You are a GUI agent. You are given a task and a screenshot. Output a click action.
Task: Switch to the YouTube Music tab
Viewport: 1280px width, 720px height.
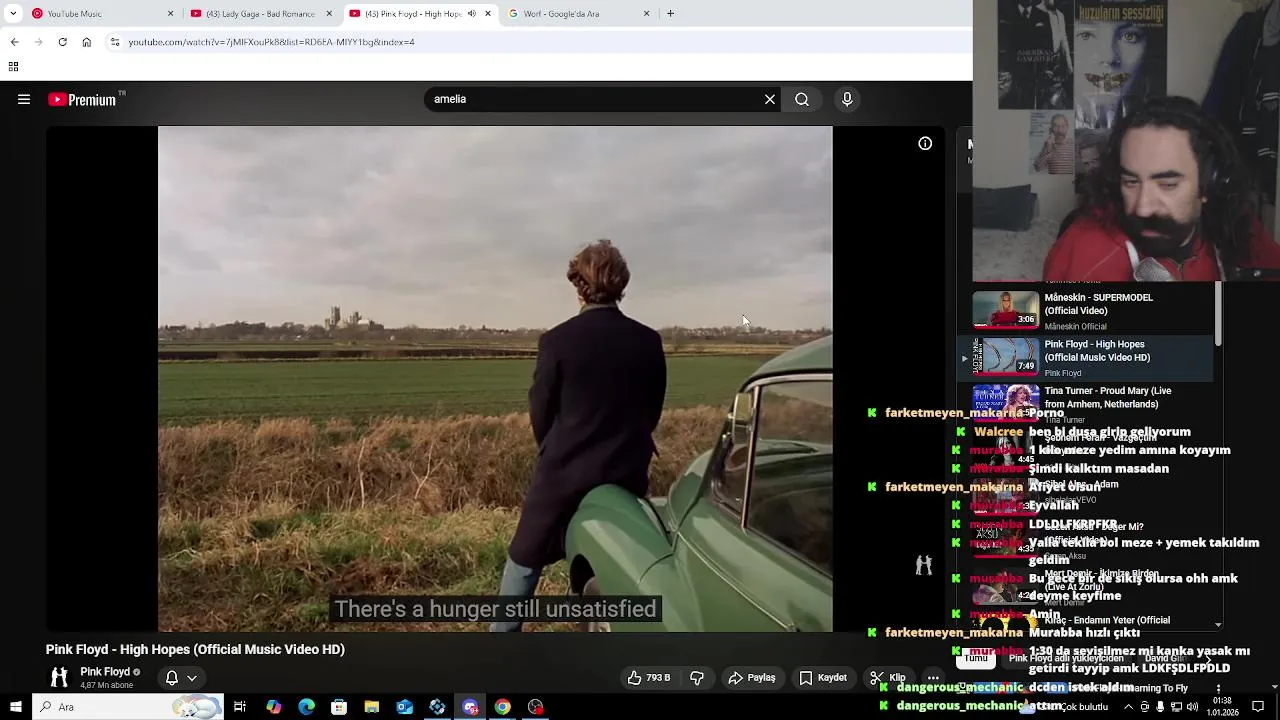coord(102,14)
